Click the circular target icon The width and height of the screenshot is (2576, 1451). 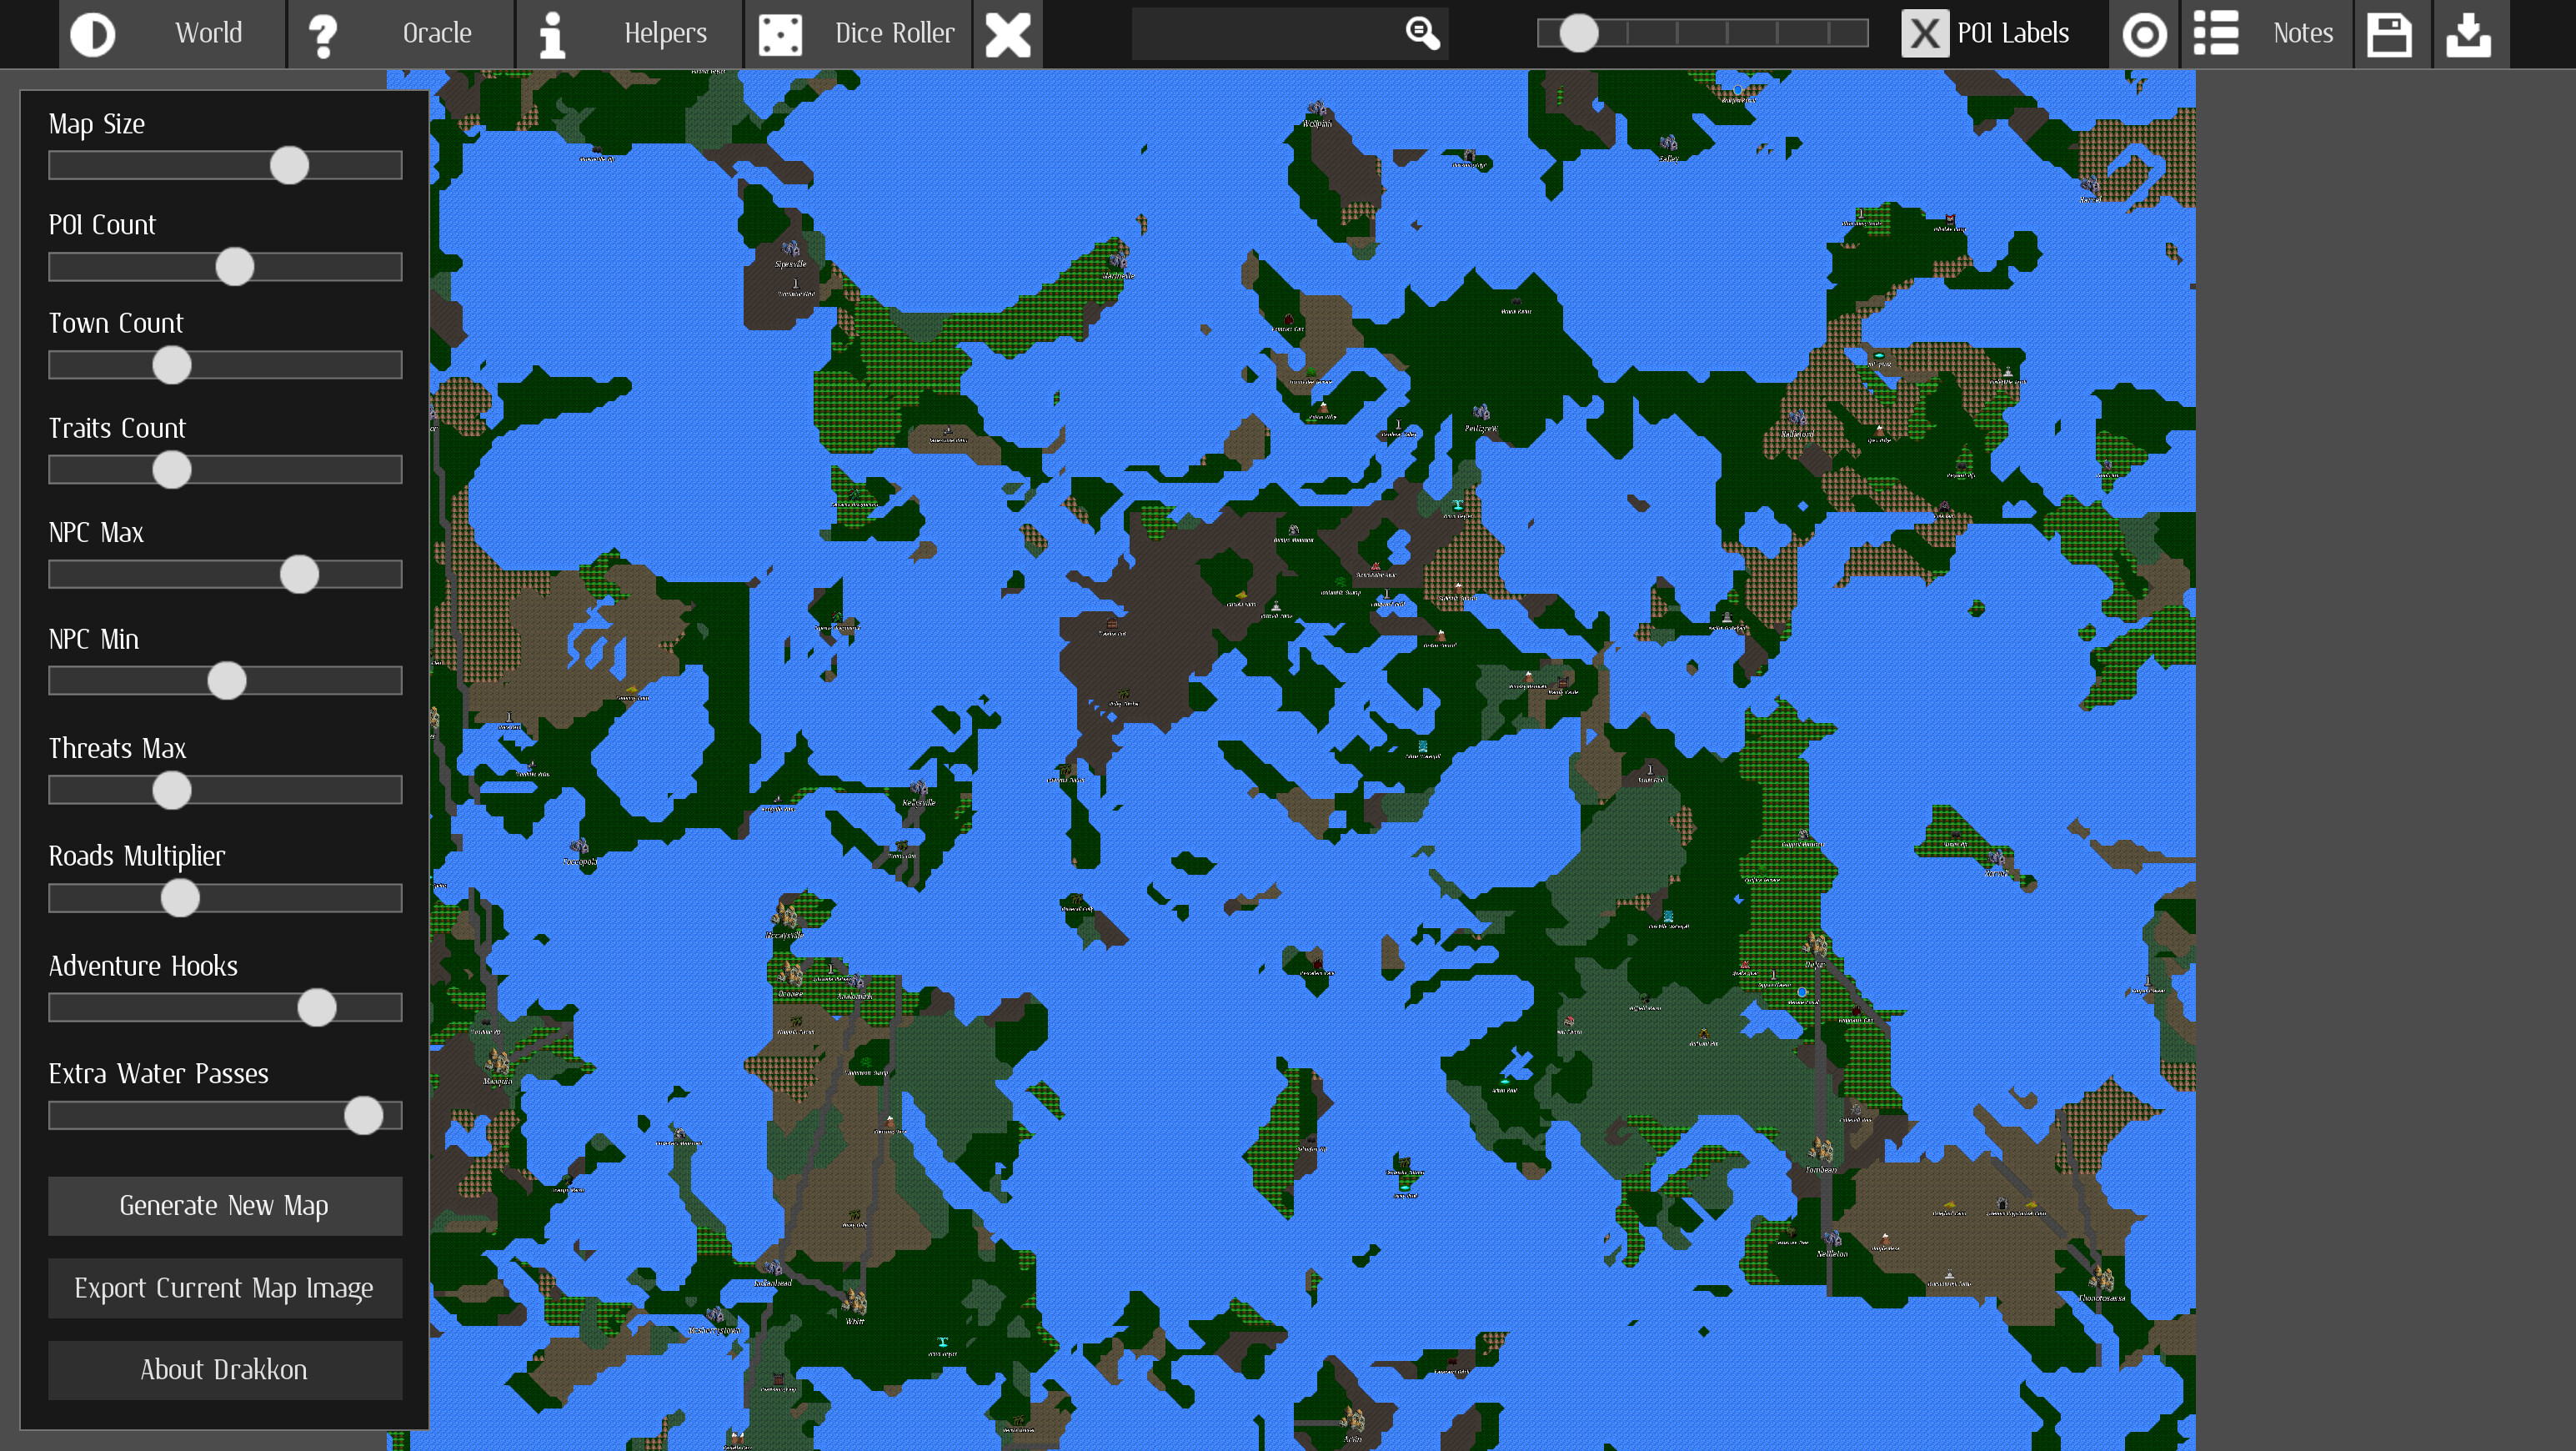(2144, 33)
